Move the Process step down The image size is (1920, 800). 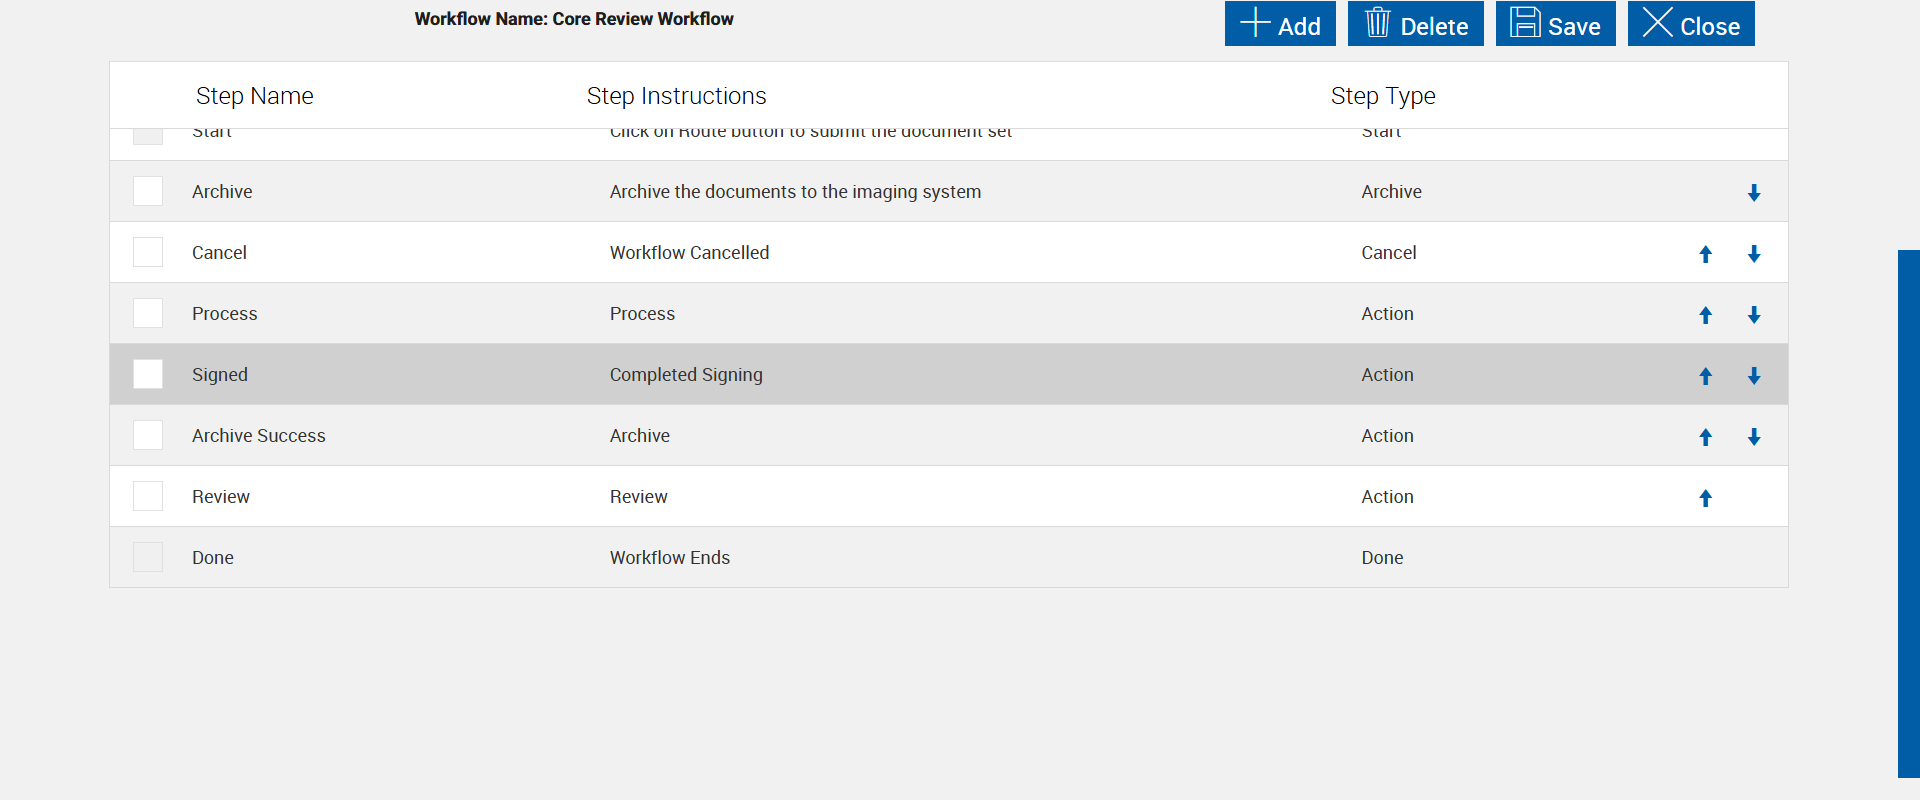tap(1754, 315)
